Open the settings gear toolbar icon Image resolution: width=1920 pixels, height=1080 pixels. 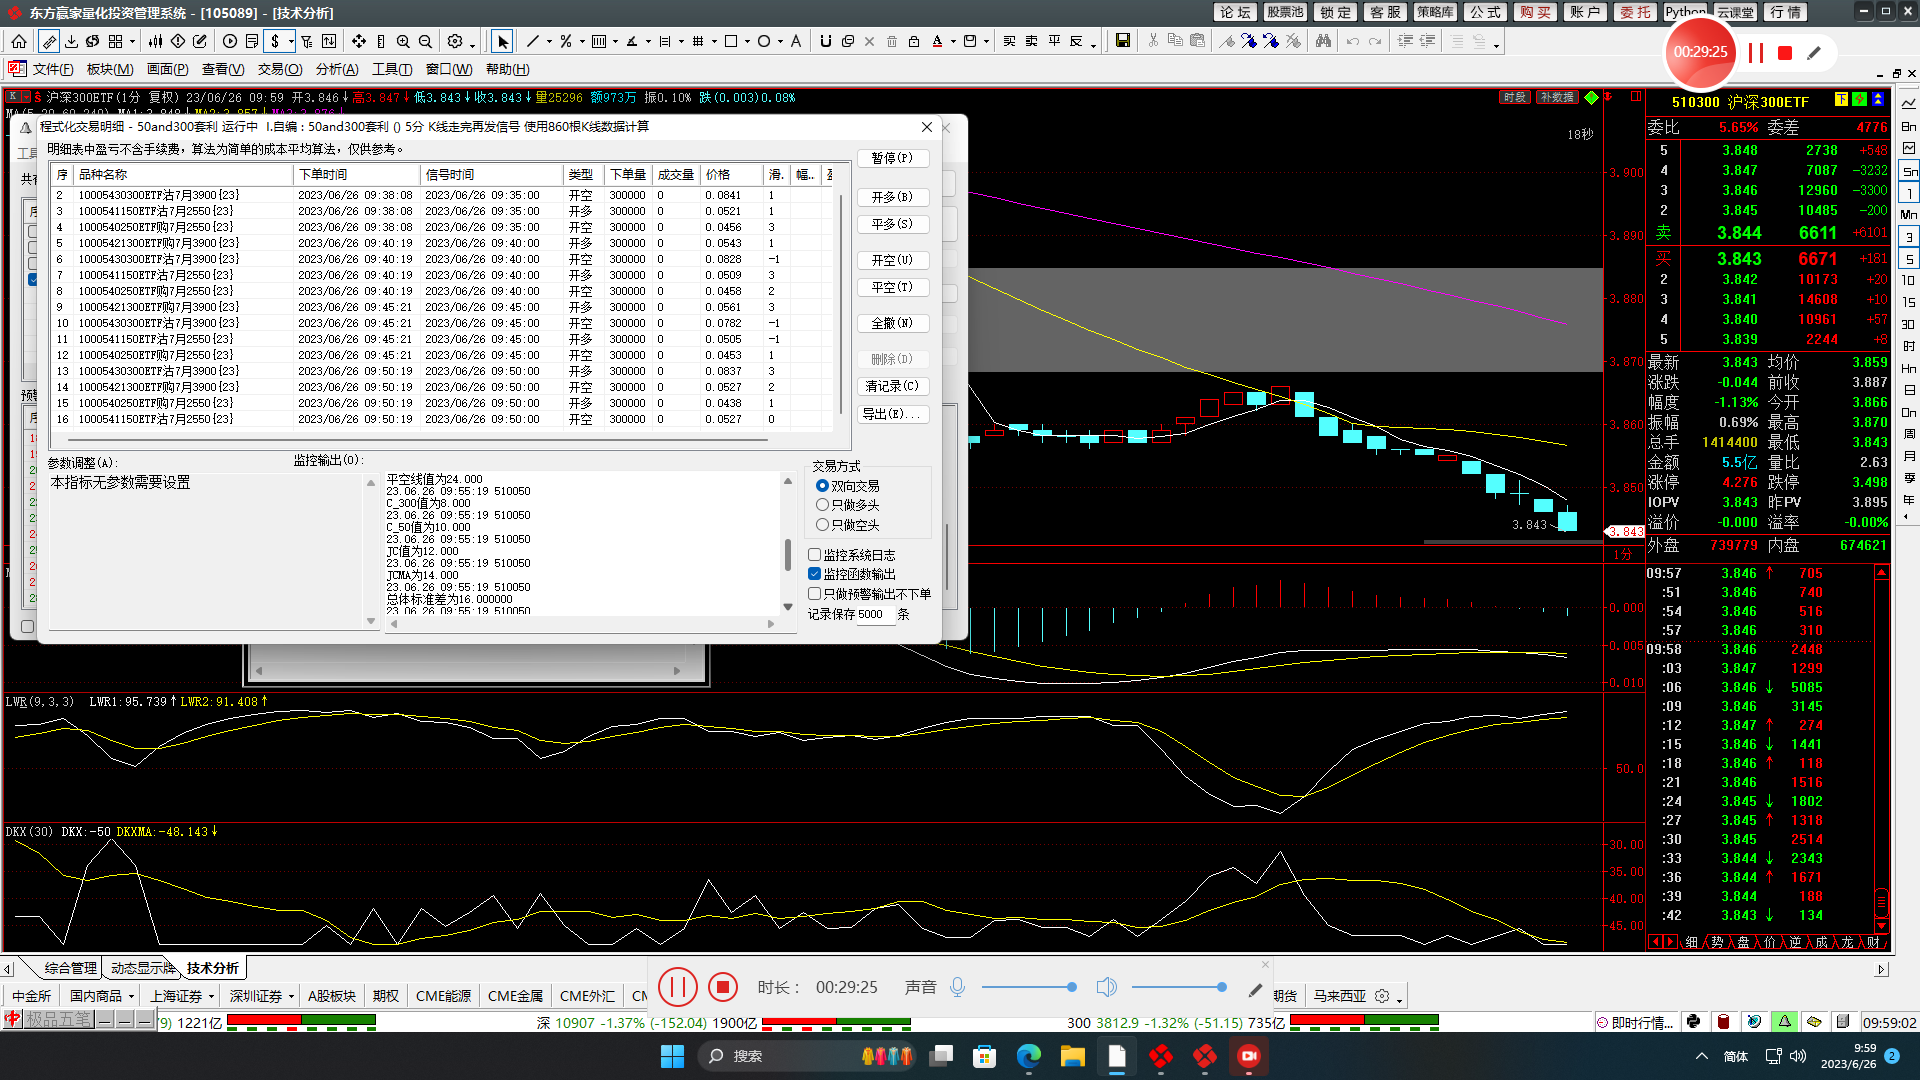(x=455, y=41)
